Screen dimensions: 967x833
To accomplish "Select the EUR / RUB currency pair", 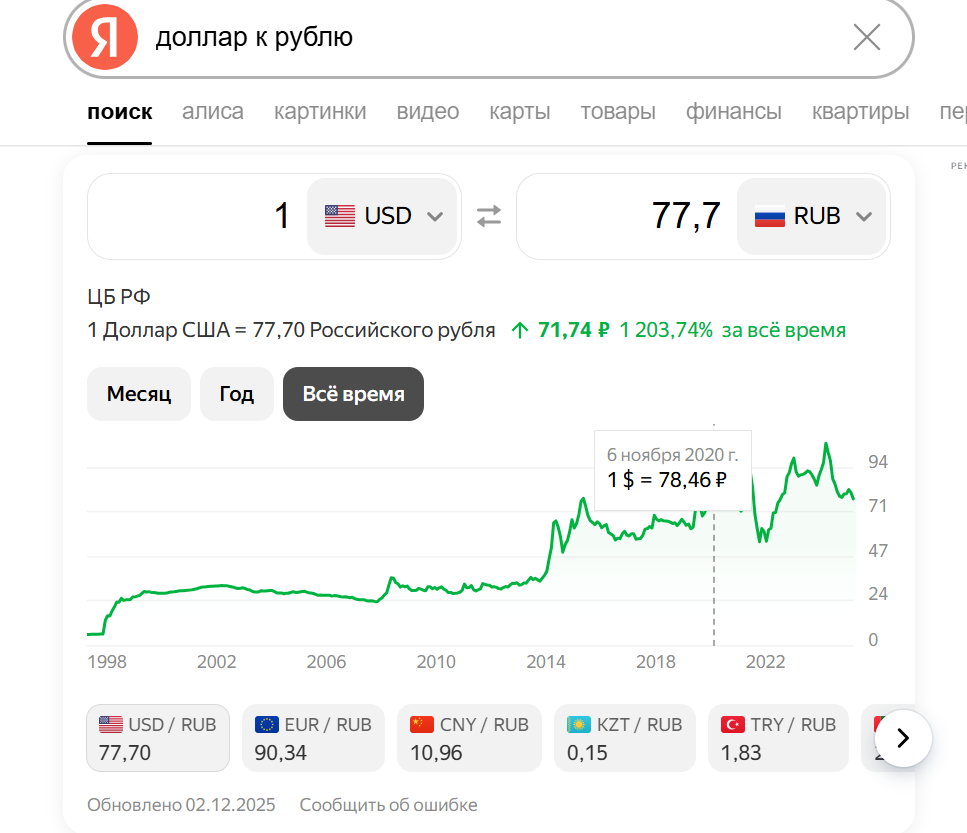I will 313,738.
